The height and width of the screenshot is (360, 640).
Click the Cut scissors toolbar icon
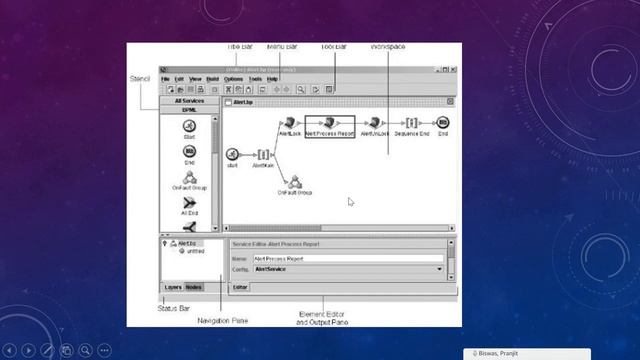[229, 89]
